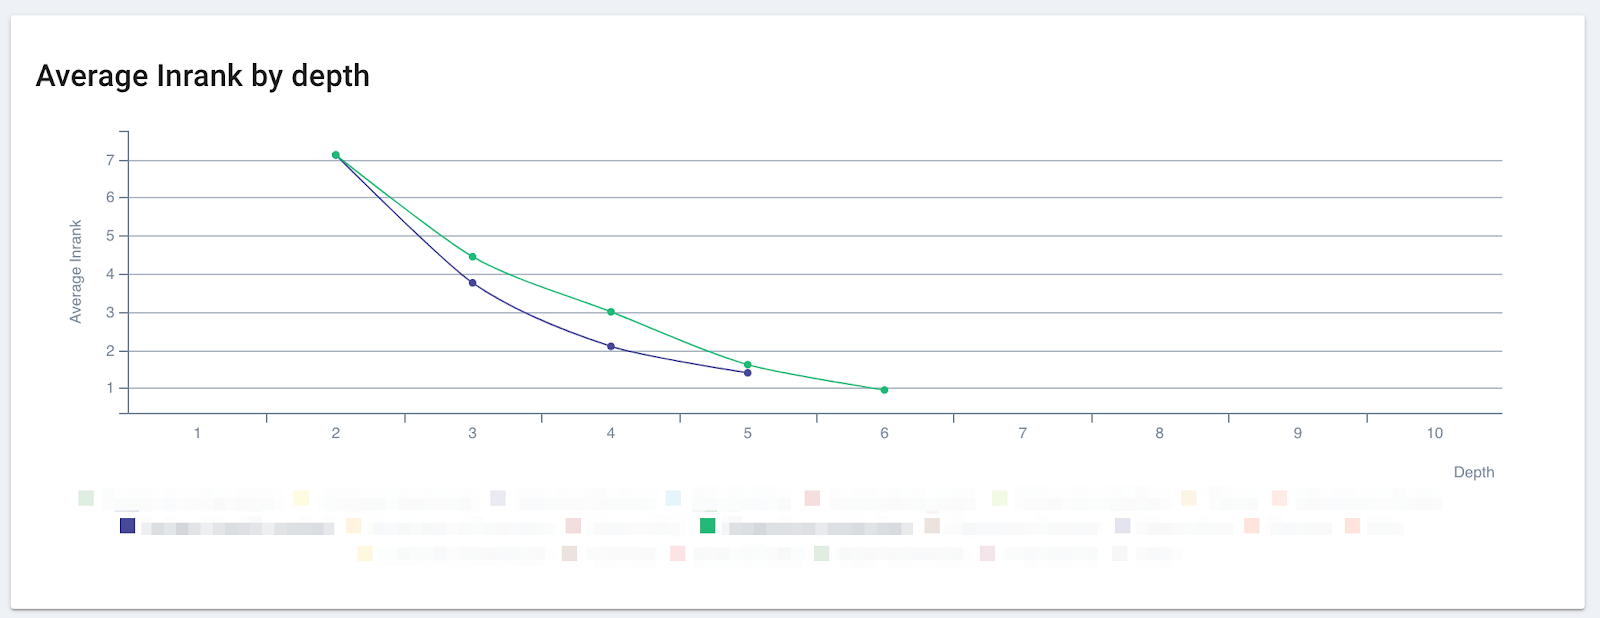Select green data point at depth 4
This screenshot has height=618, width=1600.
point(611,312)
